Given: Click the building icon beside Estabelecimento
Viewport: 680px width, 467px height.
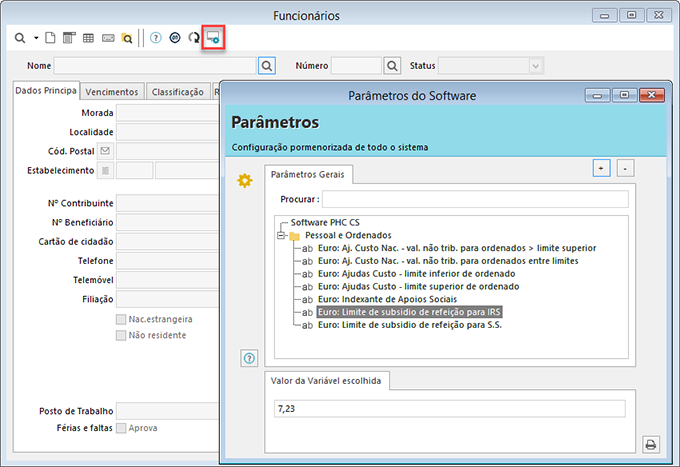Looking at the screenshot, I should [x=105, y=171].
